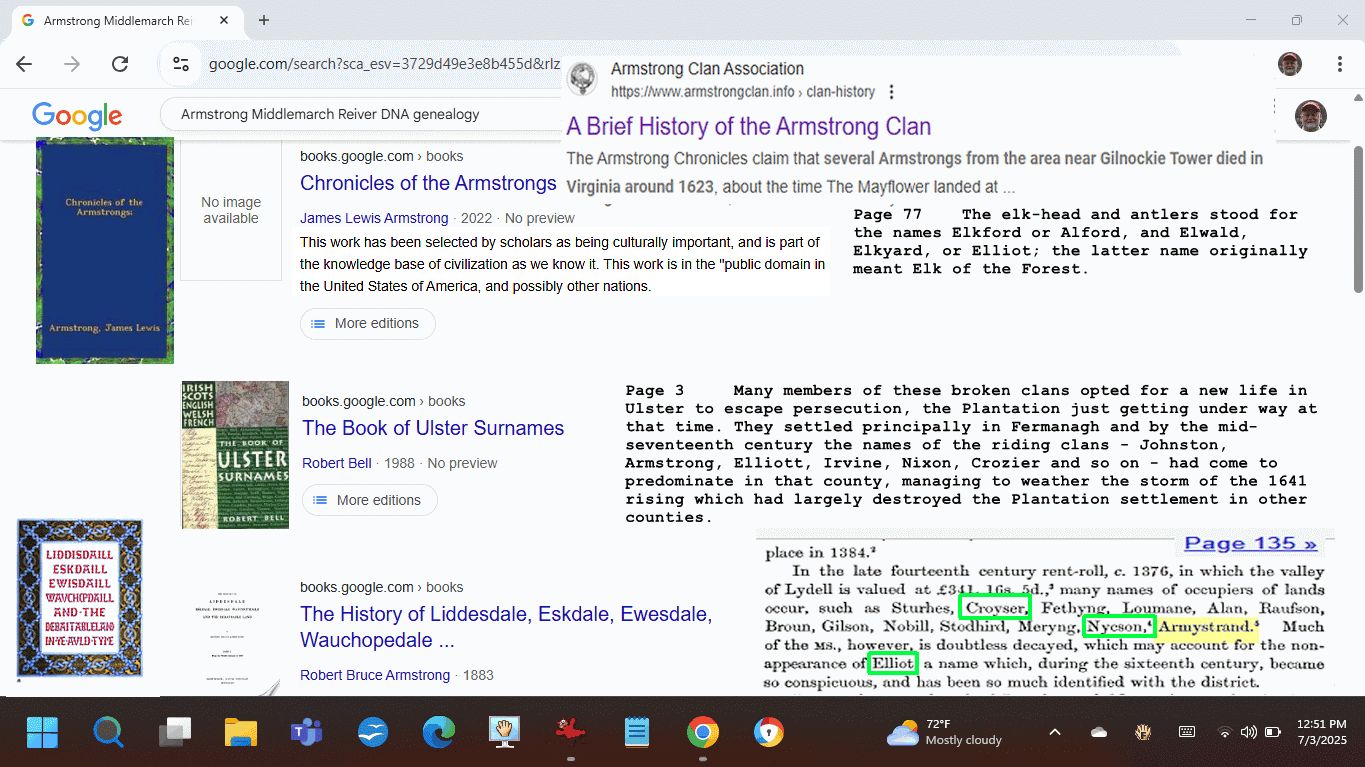Open 'A Brief History of the Armstrong Clan'
This screenshot has height=767, width=1365.
(748, 127)
